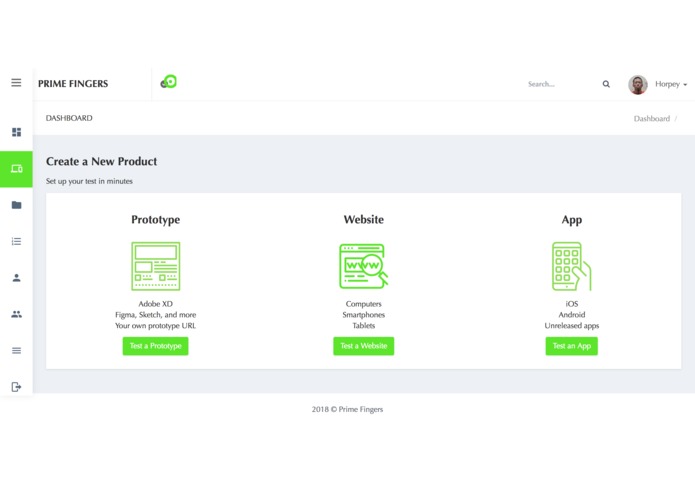Click the DASHBOARD page label
This screenshot has width=695, height=494.
click(x=69, y=118)
